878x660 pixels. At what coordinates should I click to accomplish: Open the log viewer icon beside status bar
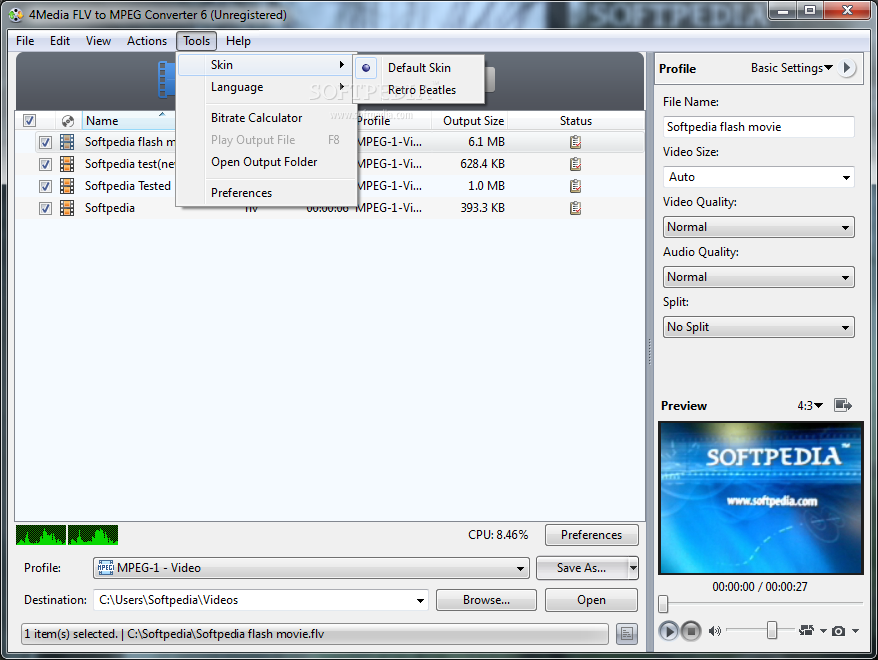627,634
